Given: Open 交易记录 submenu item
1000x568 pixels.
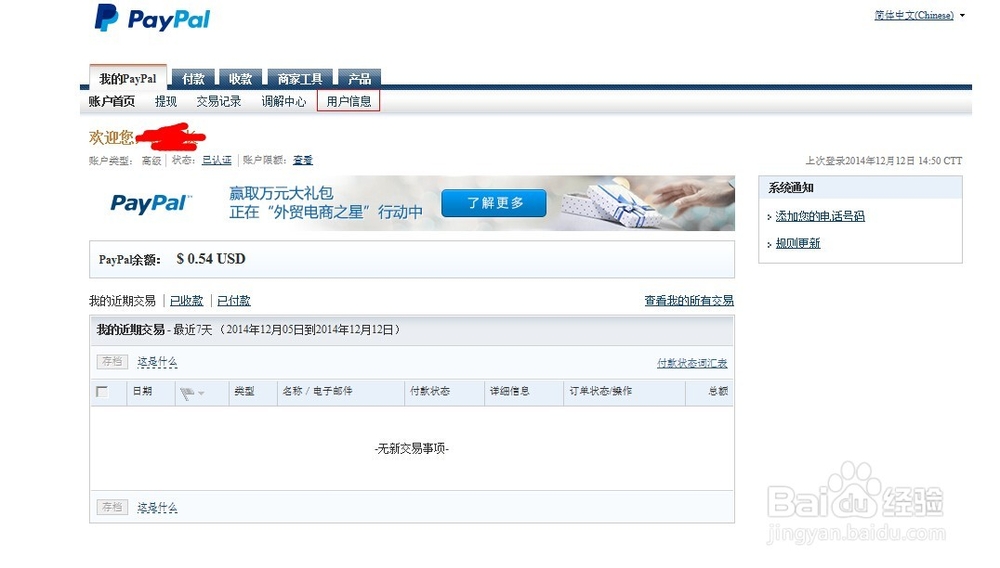Looking at the screenshot, I should (x=219, y=101).
